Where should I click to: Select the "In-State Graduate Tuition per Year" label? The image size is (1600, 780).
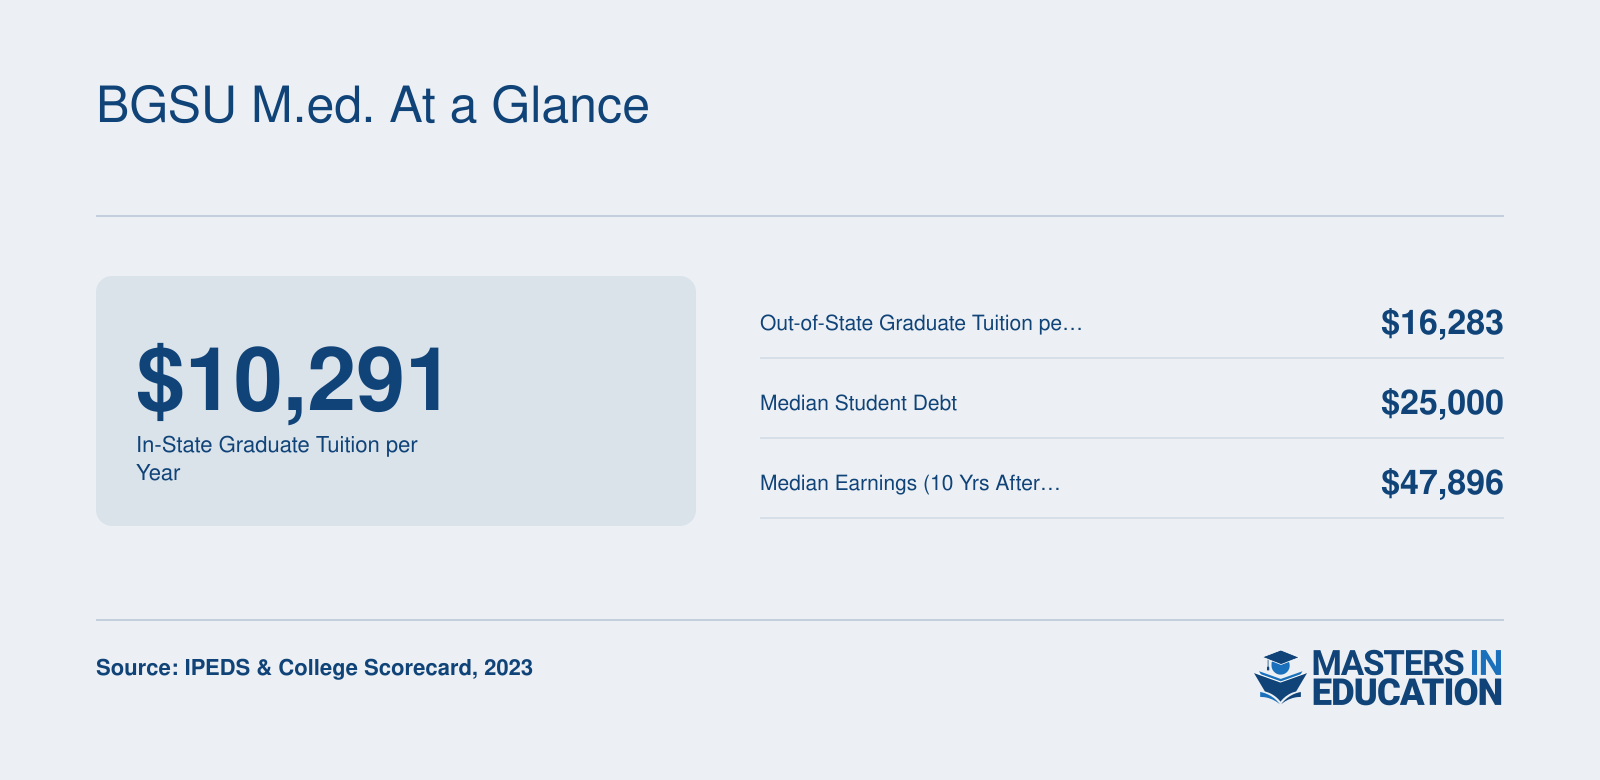coord(277,458)
